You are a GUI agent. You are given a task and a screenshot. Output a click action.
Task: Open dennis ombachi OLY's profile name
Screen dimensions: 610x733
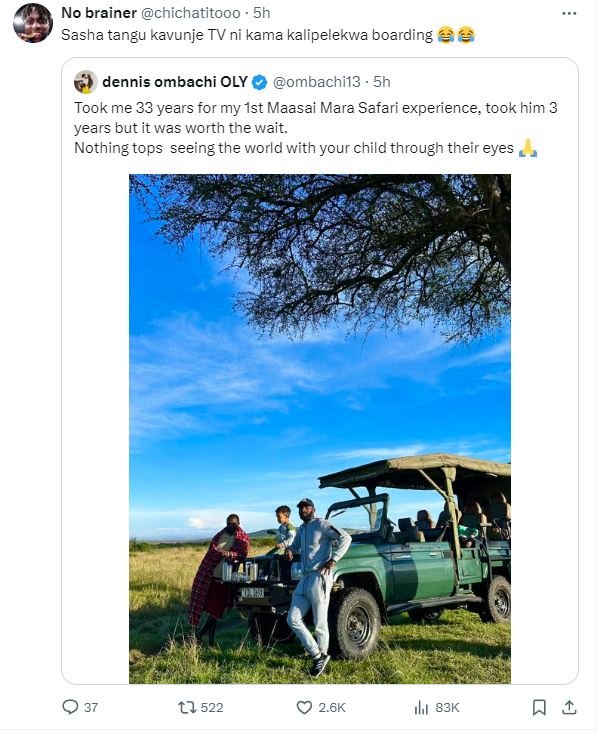coord(175,82)
